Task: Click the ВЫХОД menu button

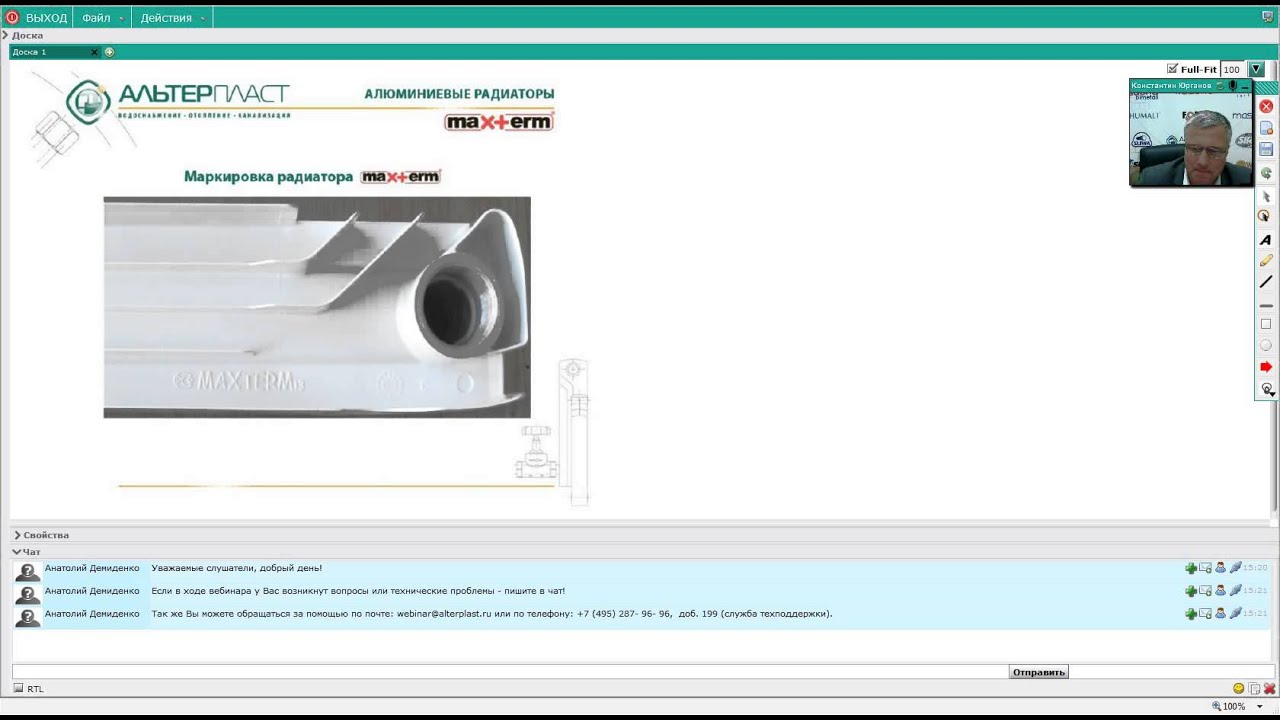Action: click(x=37, y=17)
